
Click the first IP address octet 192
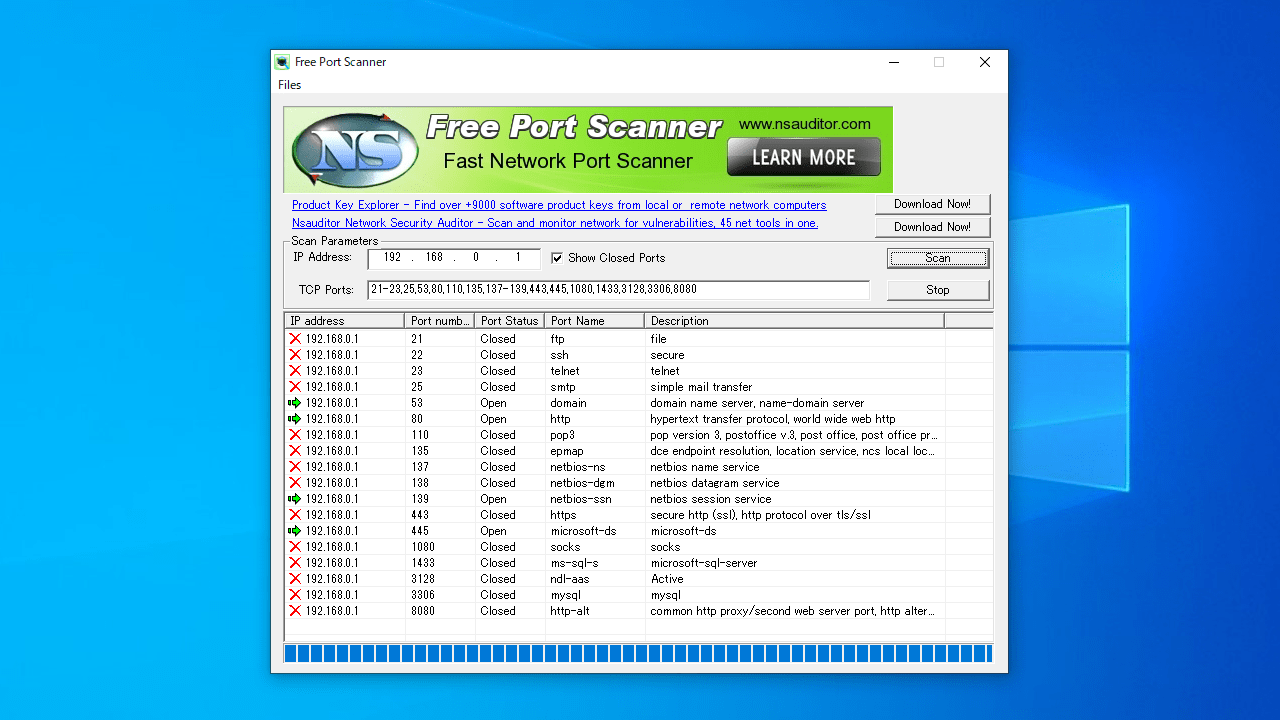coord(392,258)
